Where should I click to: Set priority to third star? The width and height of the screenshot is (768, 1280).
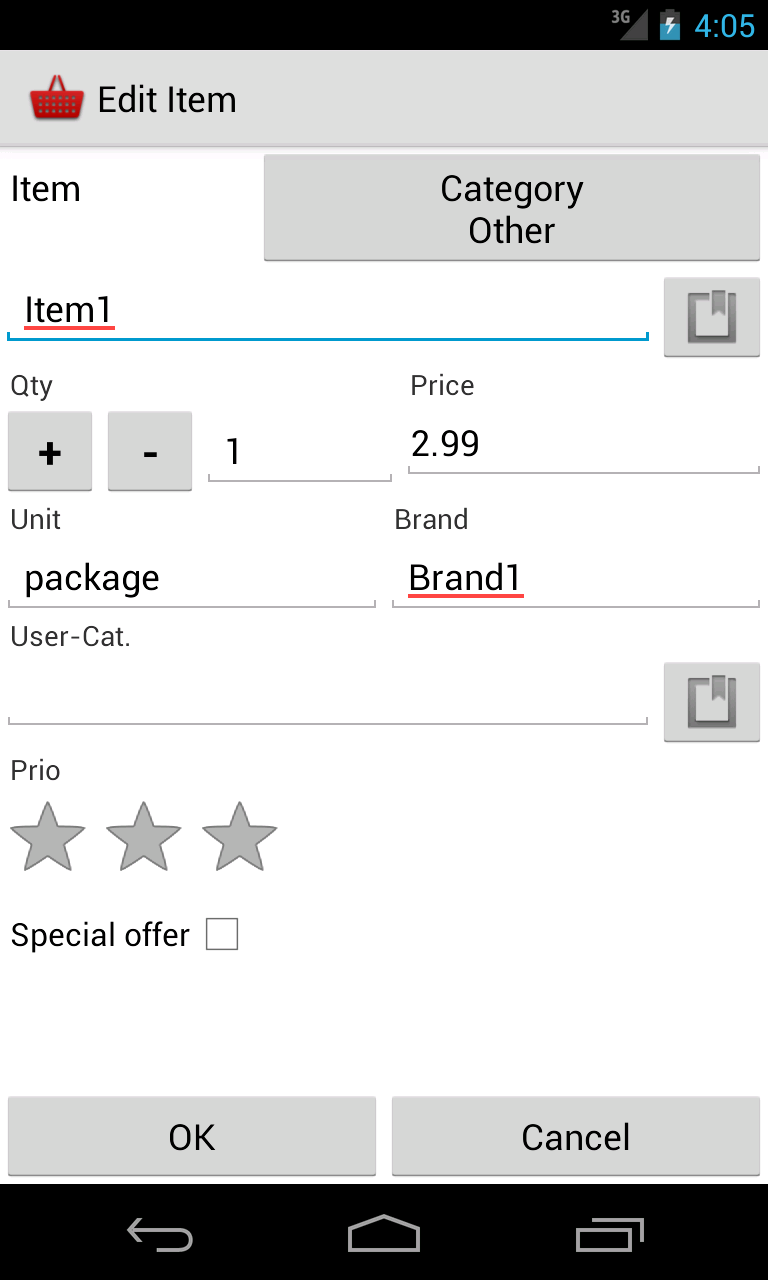pyautogui.click(x=239, y=837)
